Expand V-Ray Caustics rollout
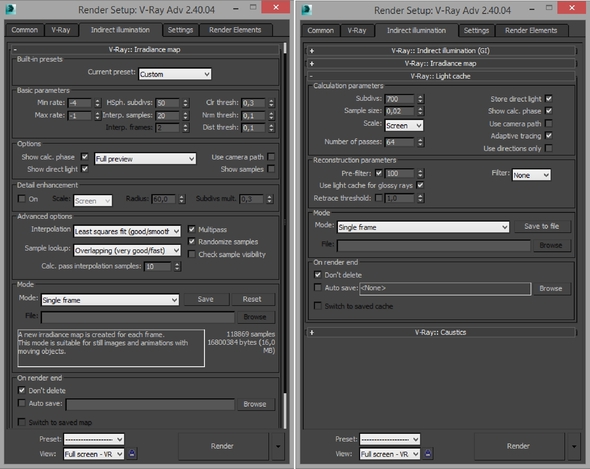 440,332
